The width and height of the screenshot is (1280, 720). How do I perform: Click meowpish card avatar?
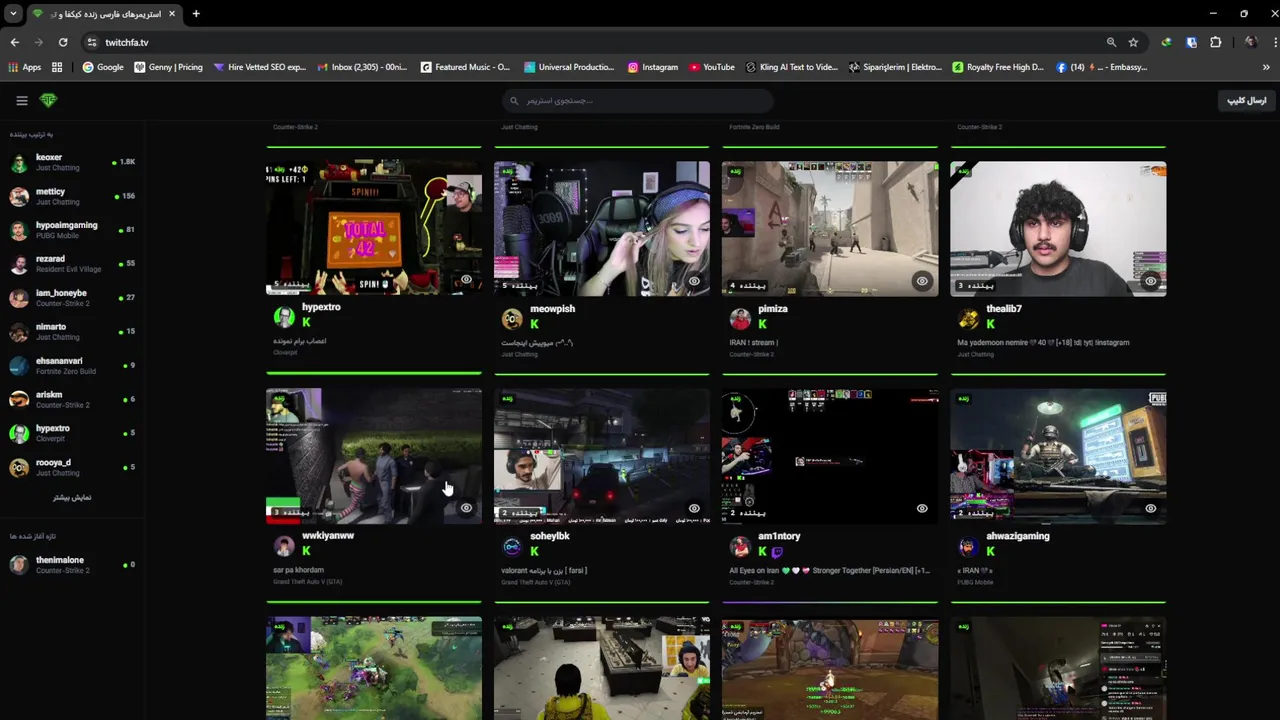coord(512,319)
